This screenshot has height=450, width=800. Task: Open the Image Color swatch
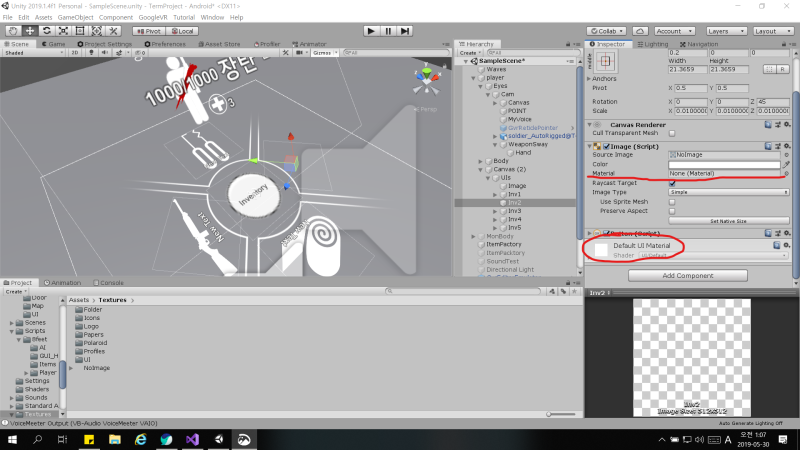tap(724, 164)
